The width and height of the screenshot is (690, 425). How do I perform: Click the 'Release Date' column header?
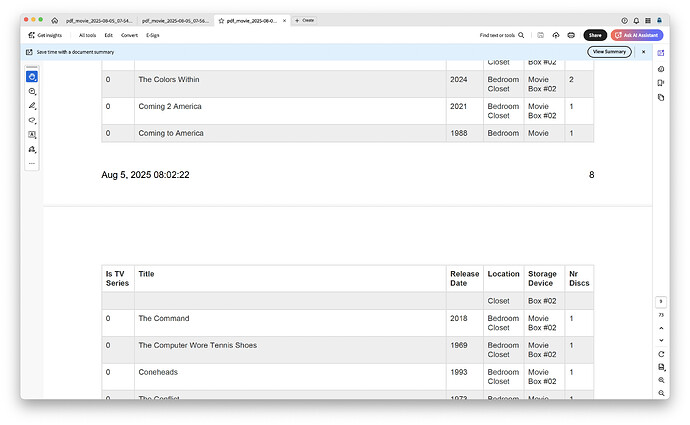(x=465, y=278)
